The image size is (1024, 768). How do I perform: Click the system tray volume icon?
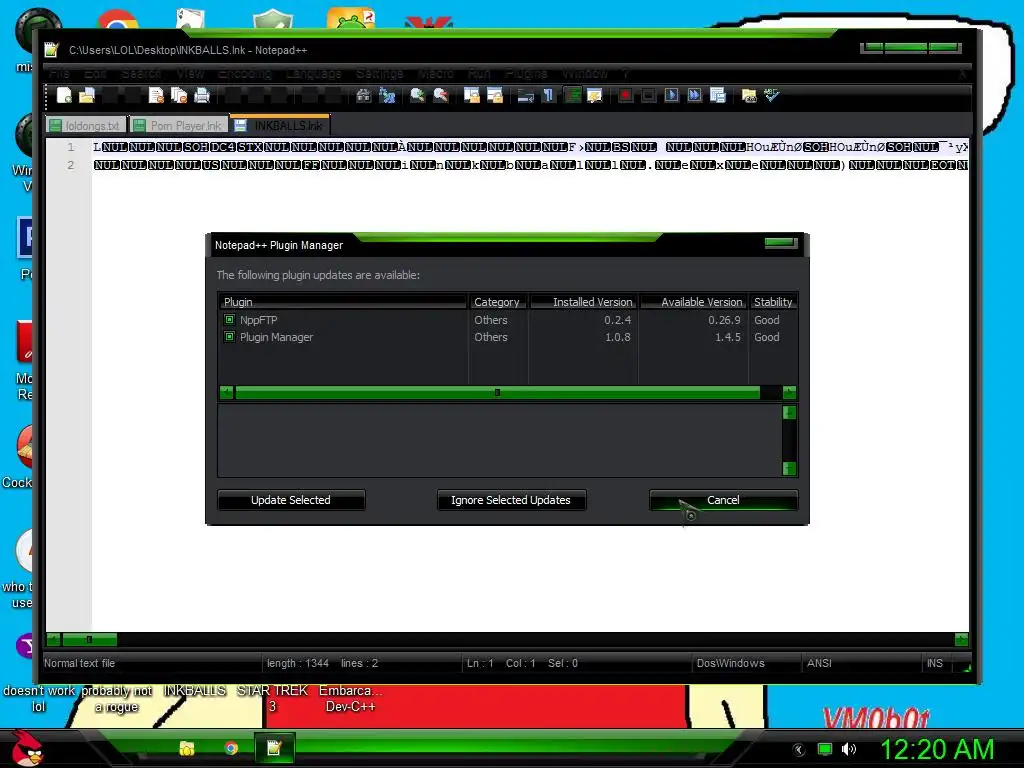[x=849, y=749]
